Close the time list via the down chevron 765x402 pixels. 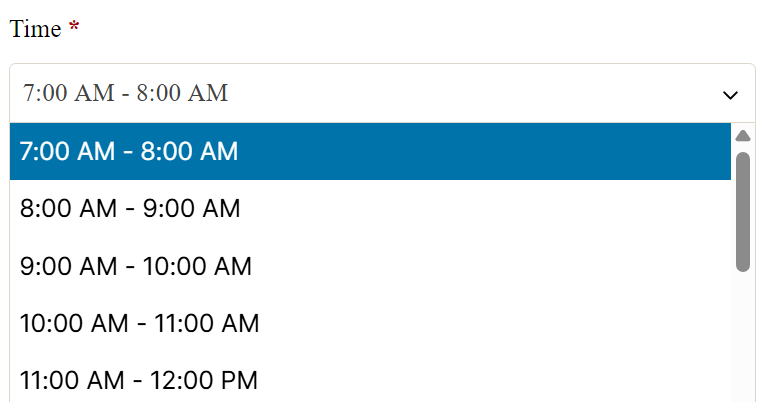click(x=730, y=94)
